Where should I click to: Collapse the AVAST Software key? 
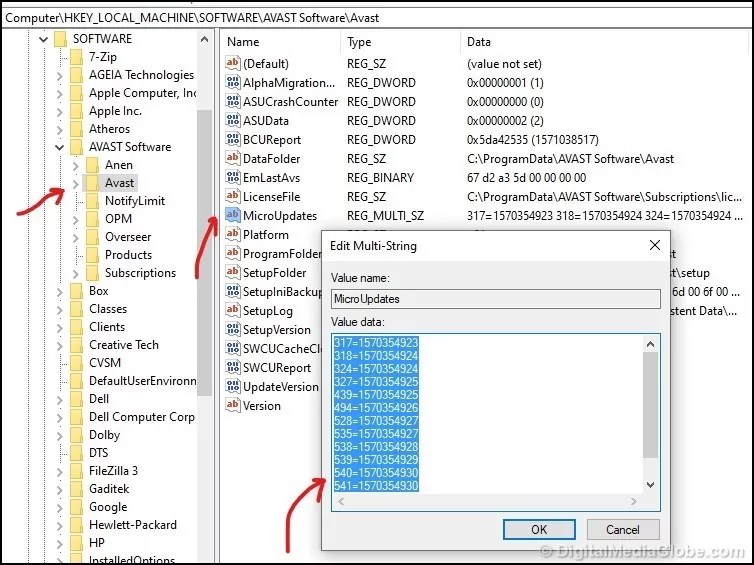(59, 147)
